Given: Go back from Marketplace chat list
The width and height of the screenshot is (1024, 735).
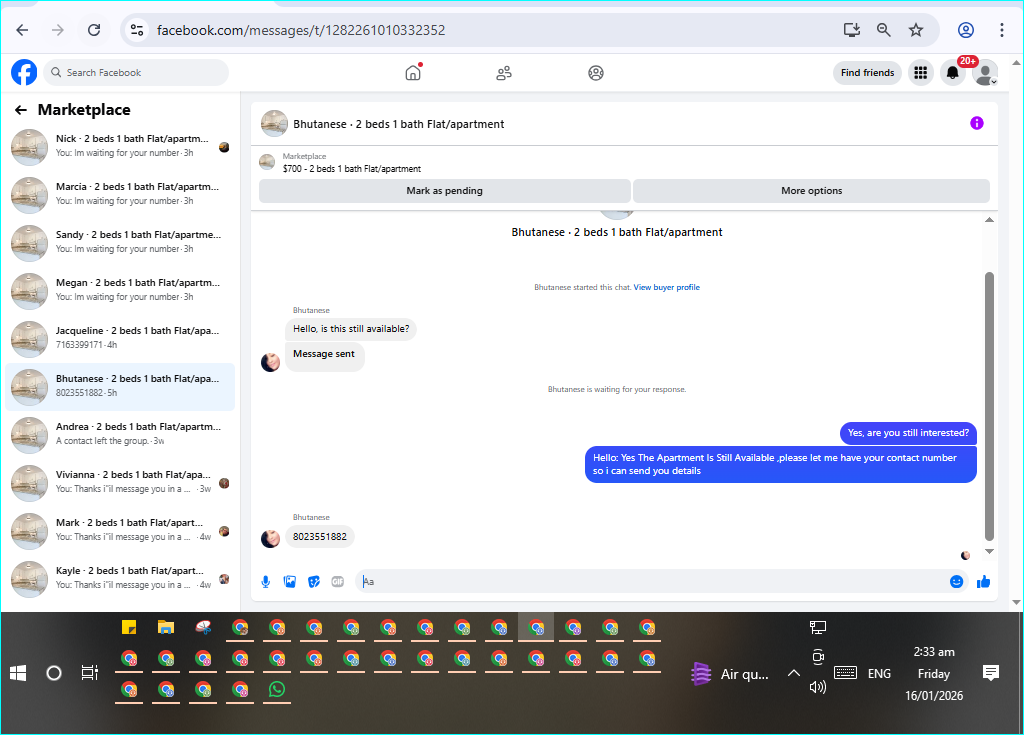Looking at the screenshot, I should click(21, 110).
